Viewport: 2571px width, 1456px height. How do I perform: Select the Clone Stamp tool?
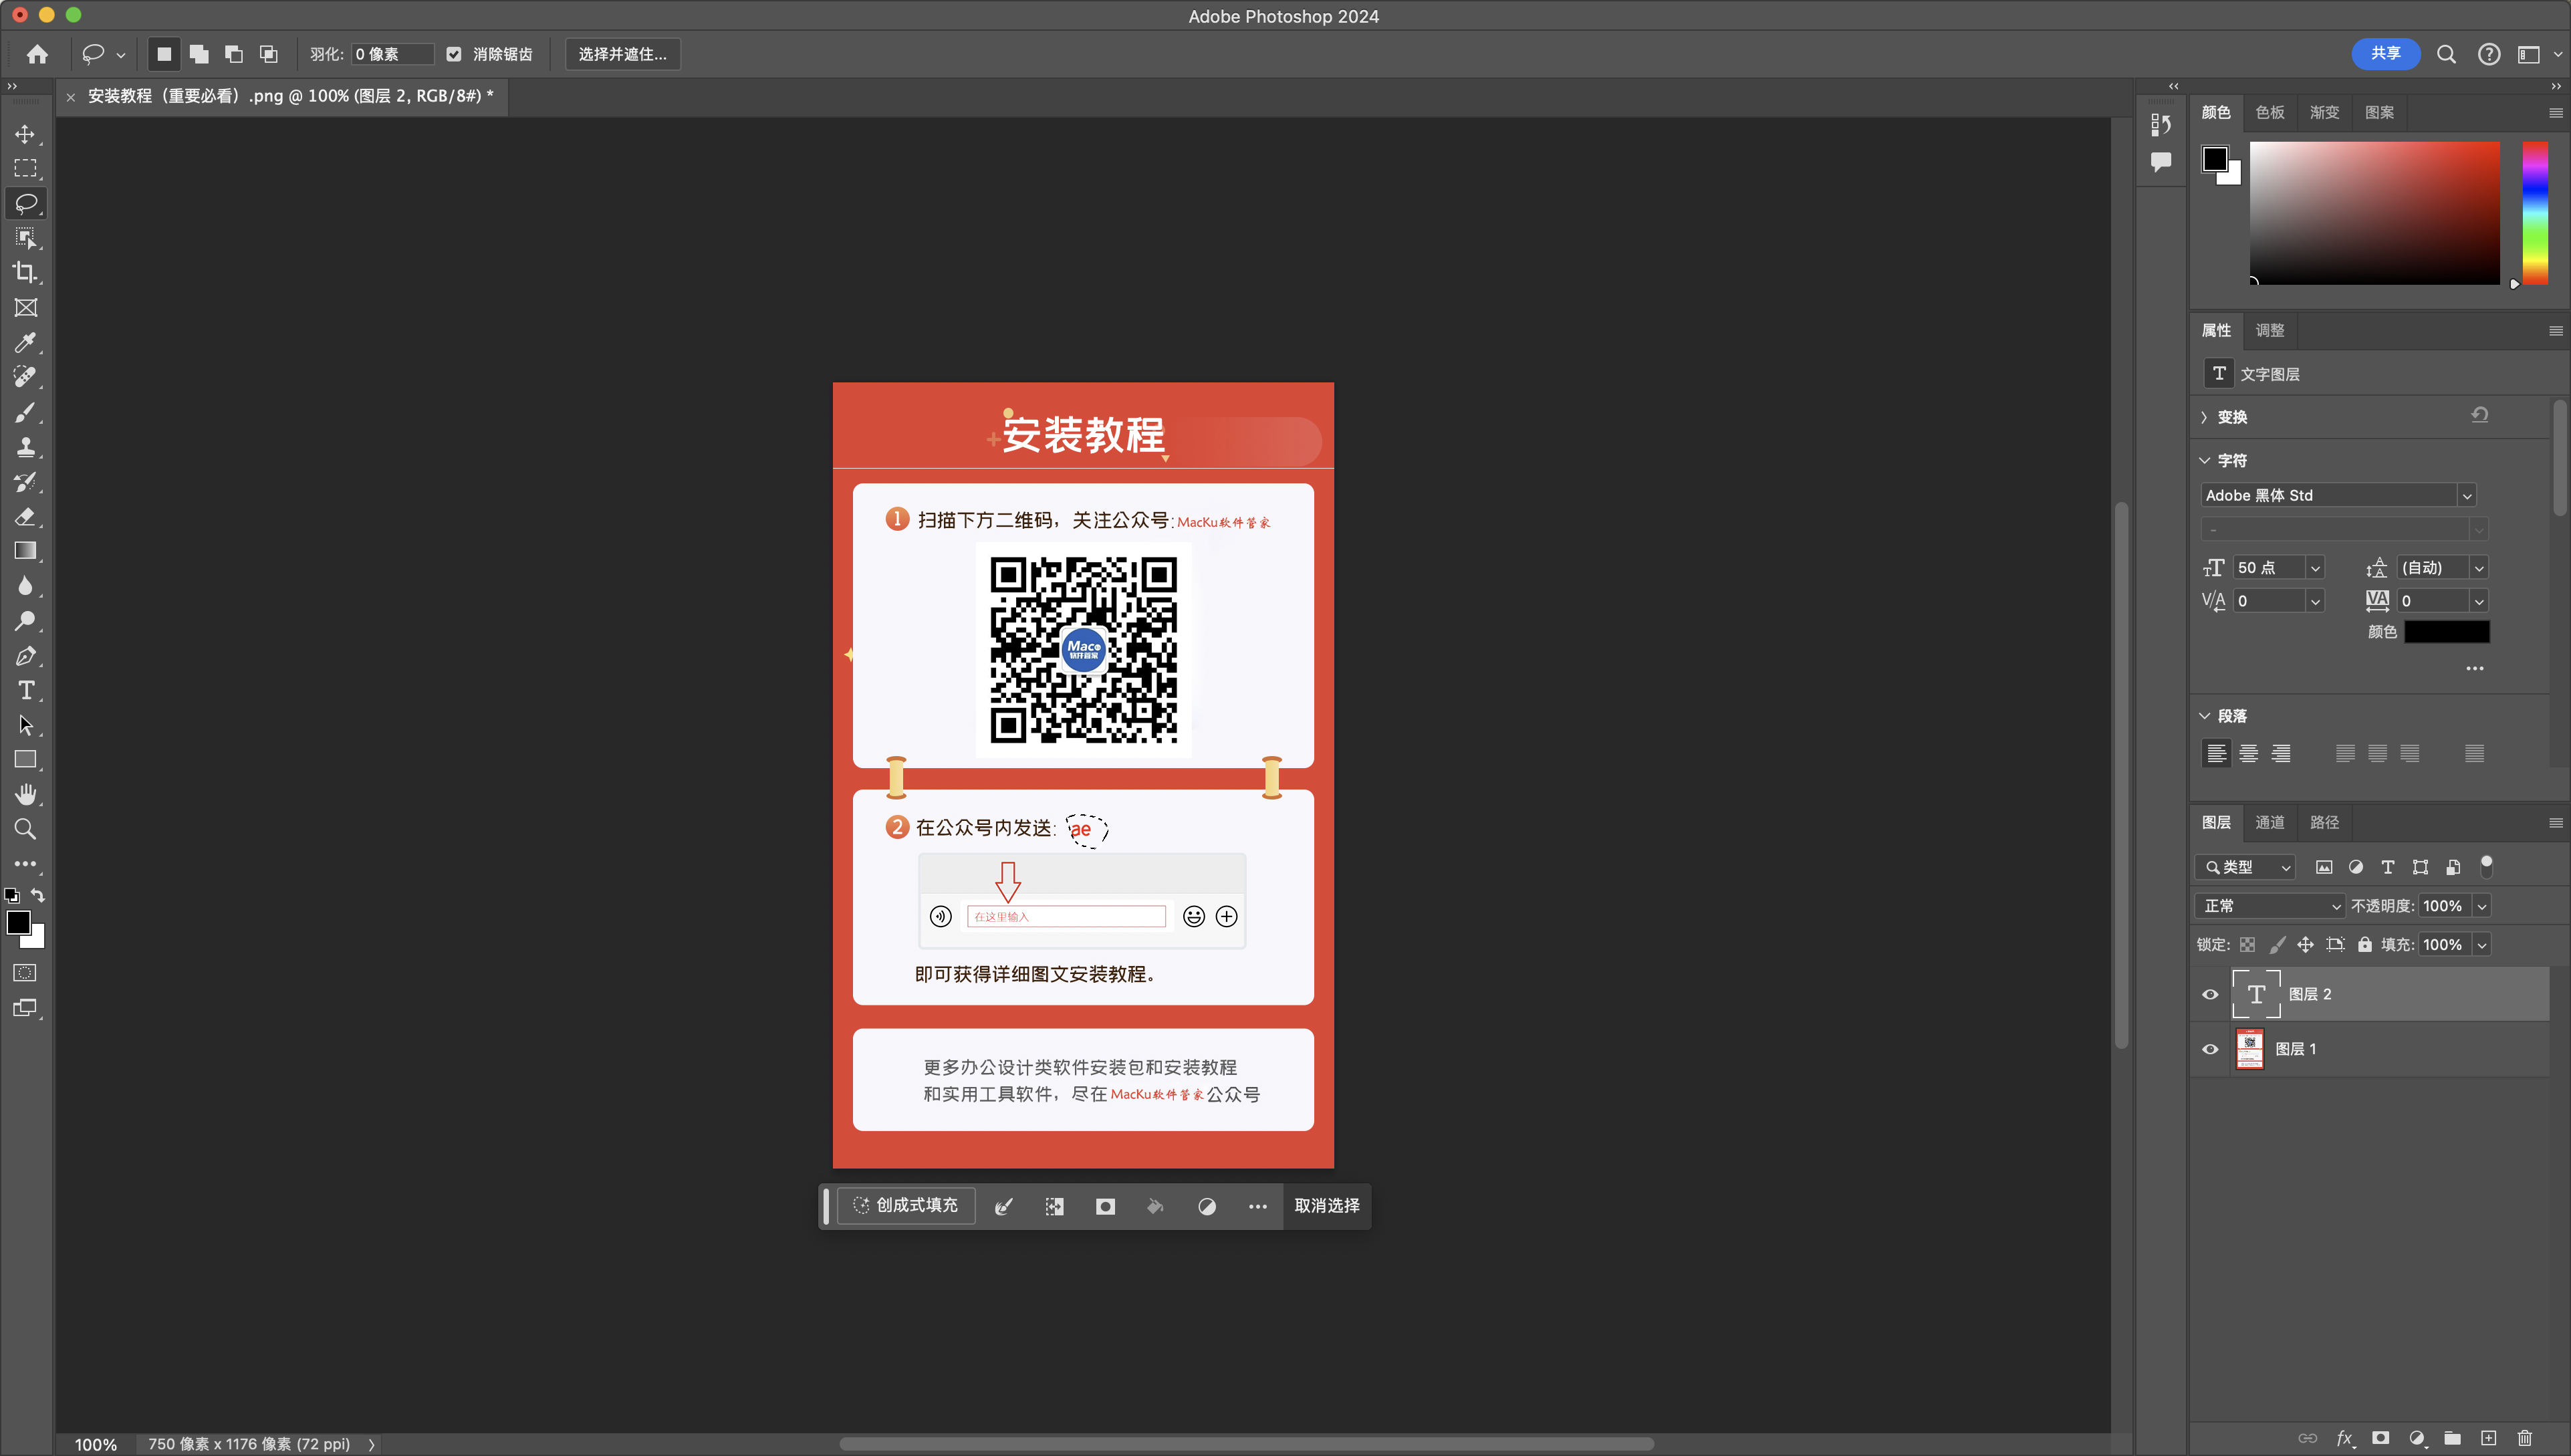coord(25,447)
